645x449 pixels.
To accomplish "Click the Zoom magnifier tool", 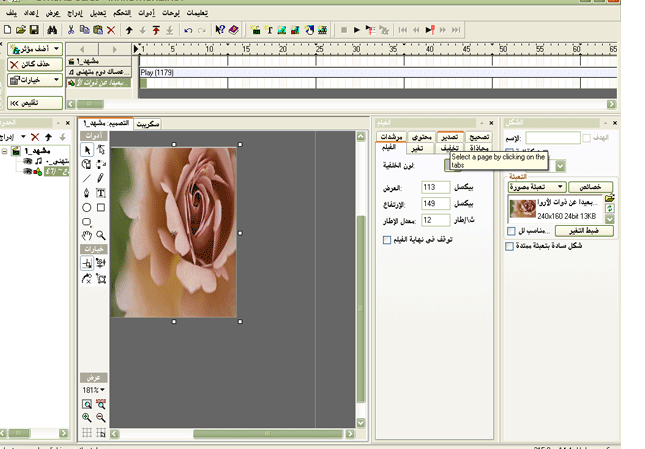I will [x=101, y=235].
